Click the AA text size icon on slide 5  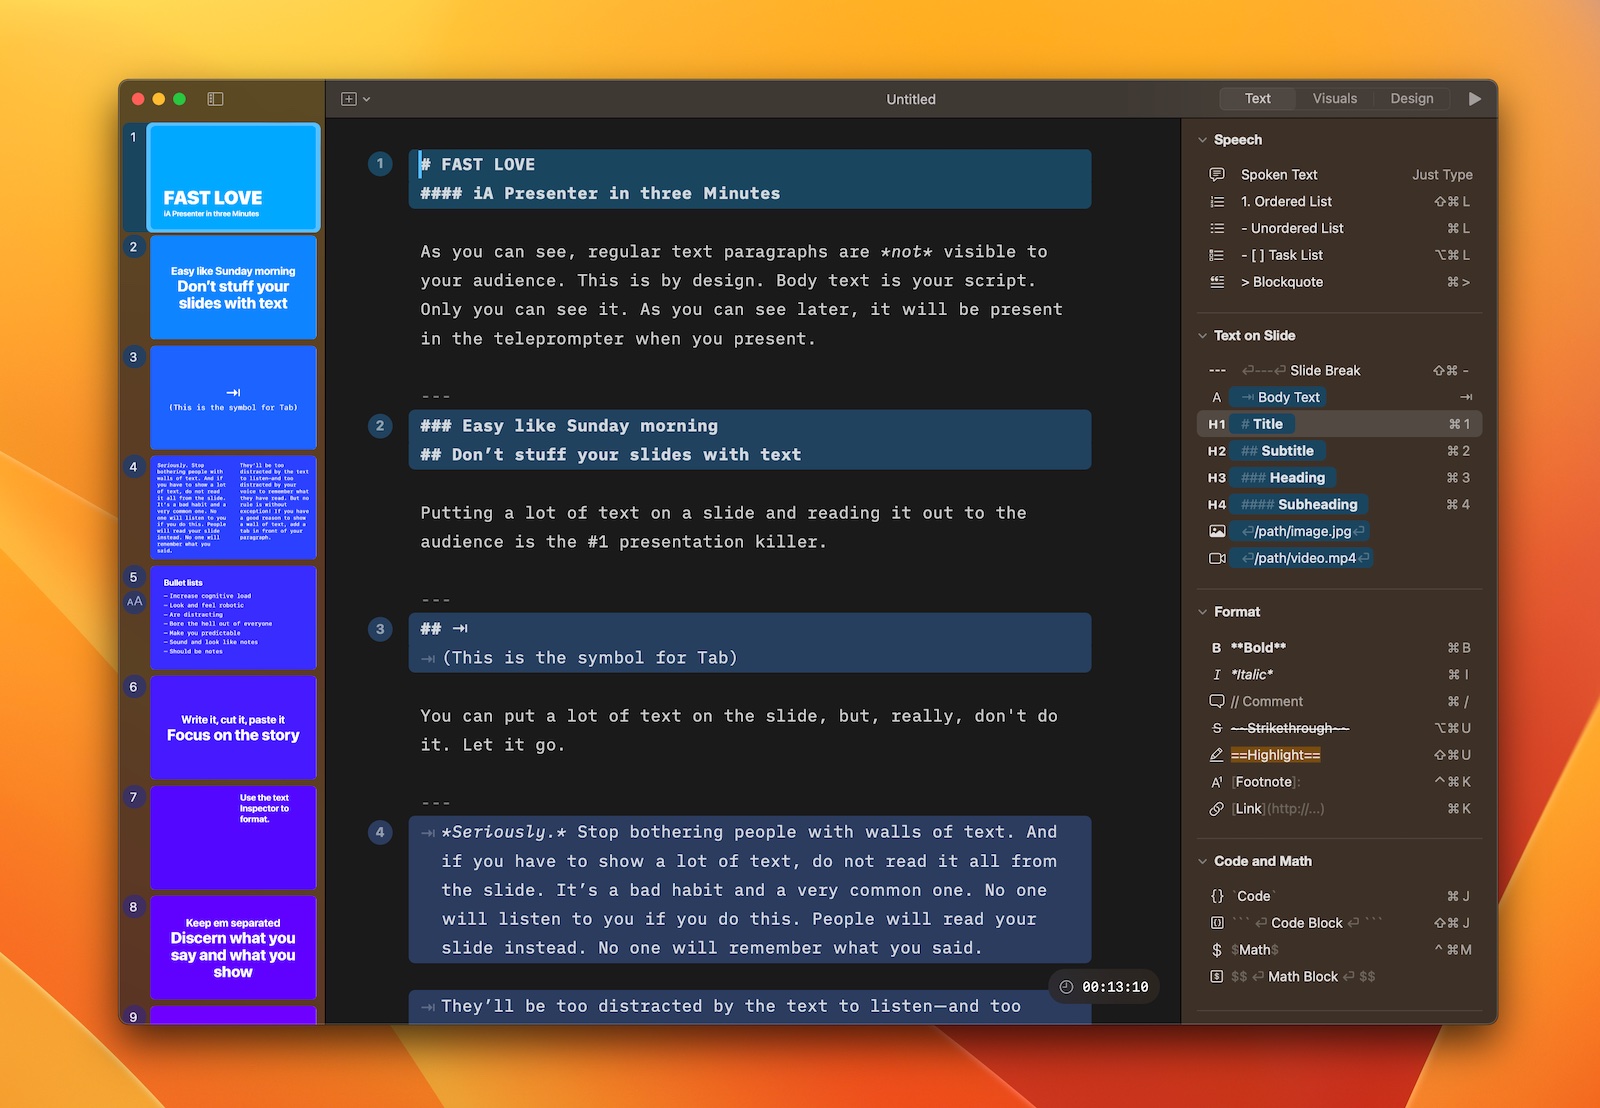[135, 602]
